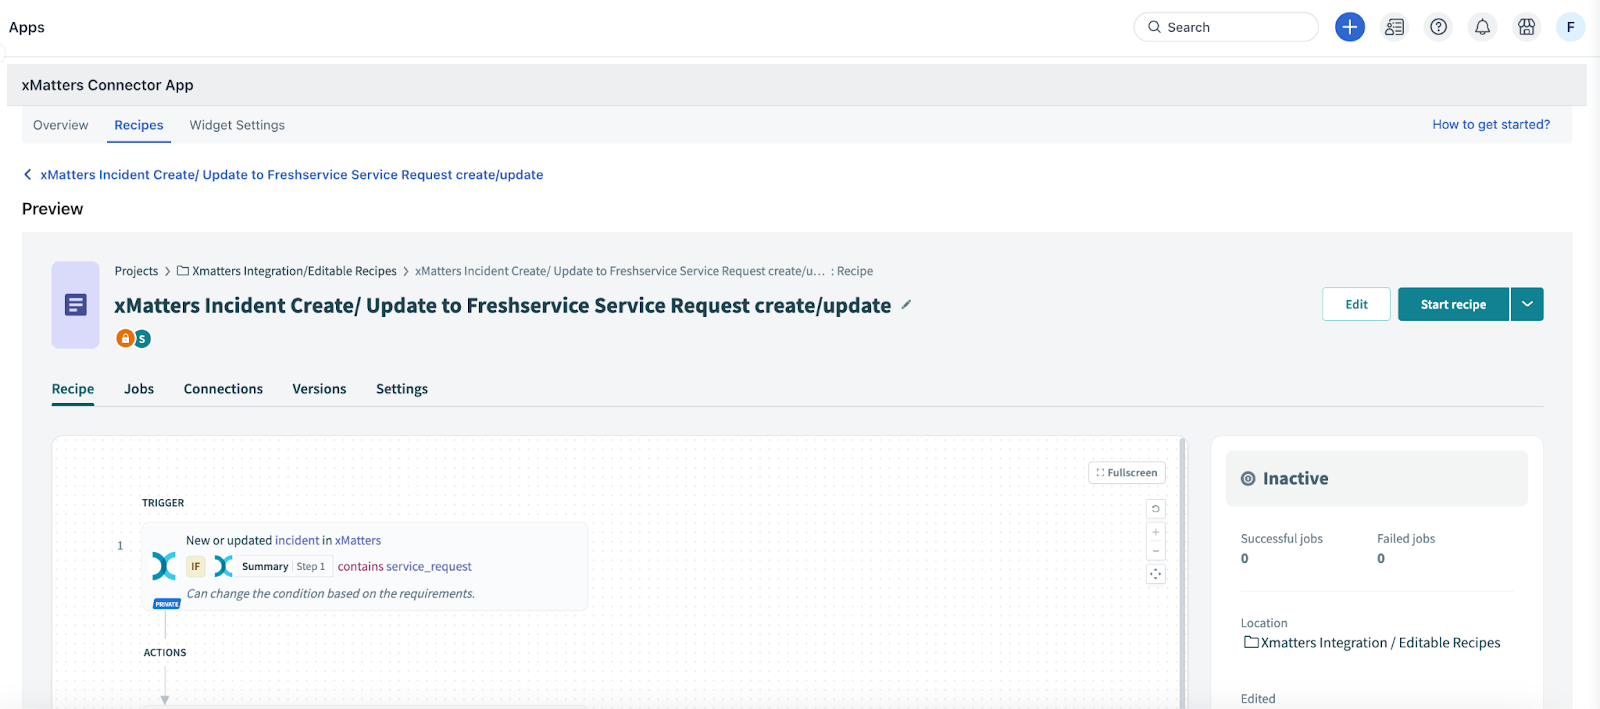Click the Edit button

tap(1356, 304)
